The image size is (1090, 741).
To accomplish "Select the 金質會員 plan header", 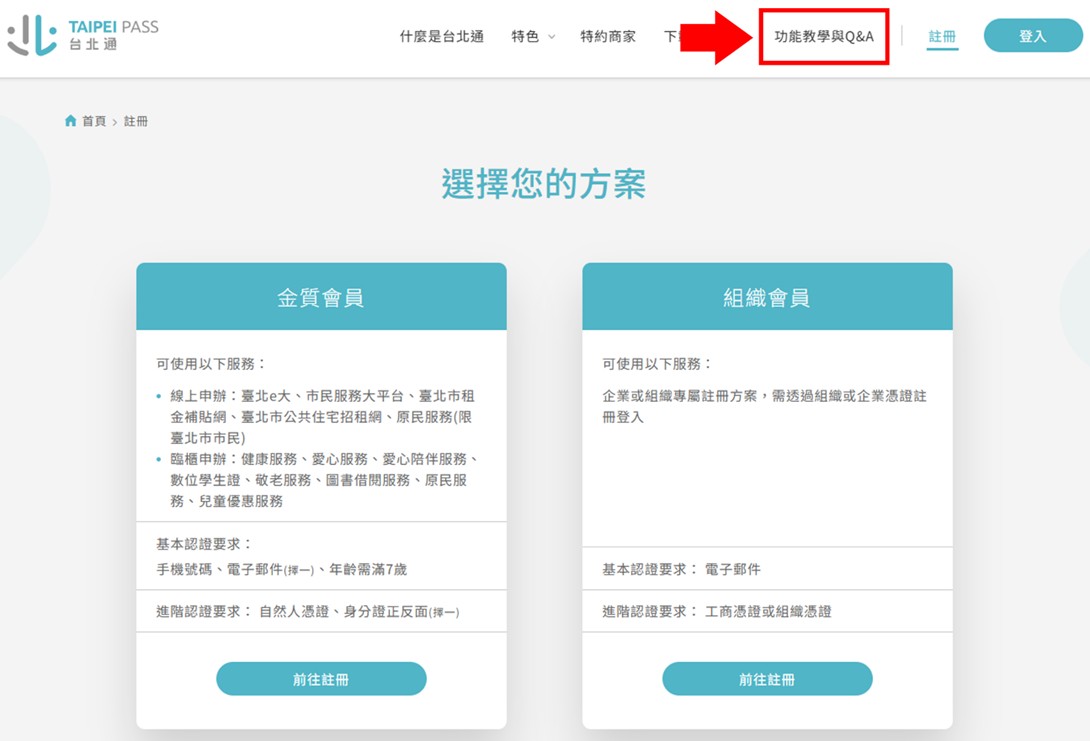I will point(321,297).
